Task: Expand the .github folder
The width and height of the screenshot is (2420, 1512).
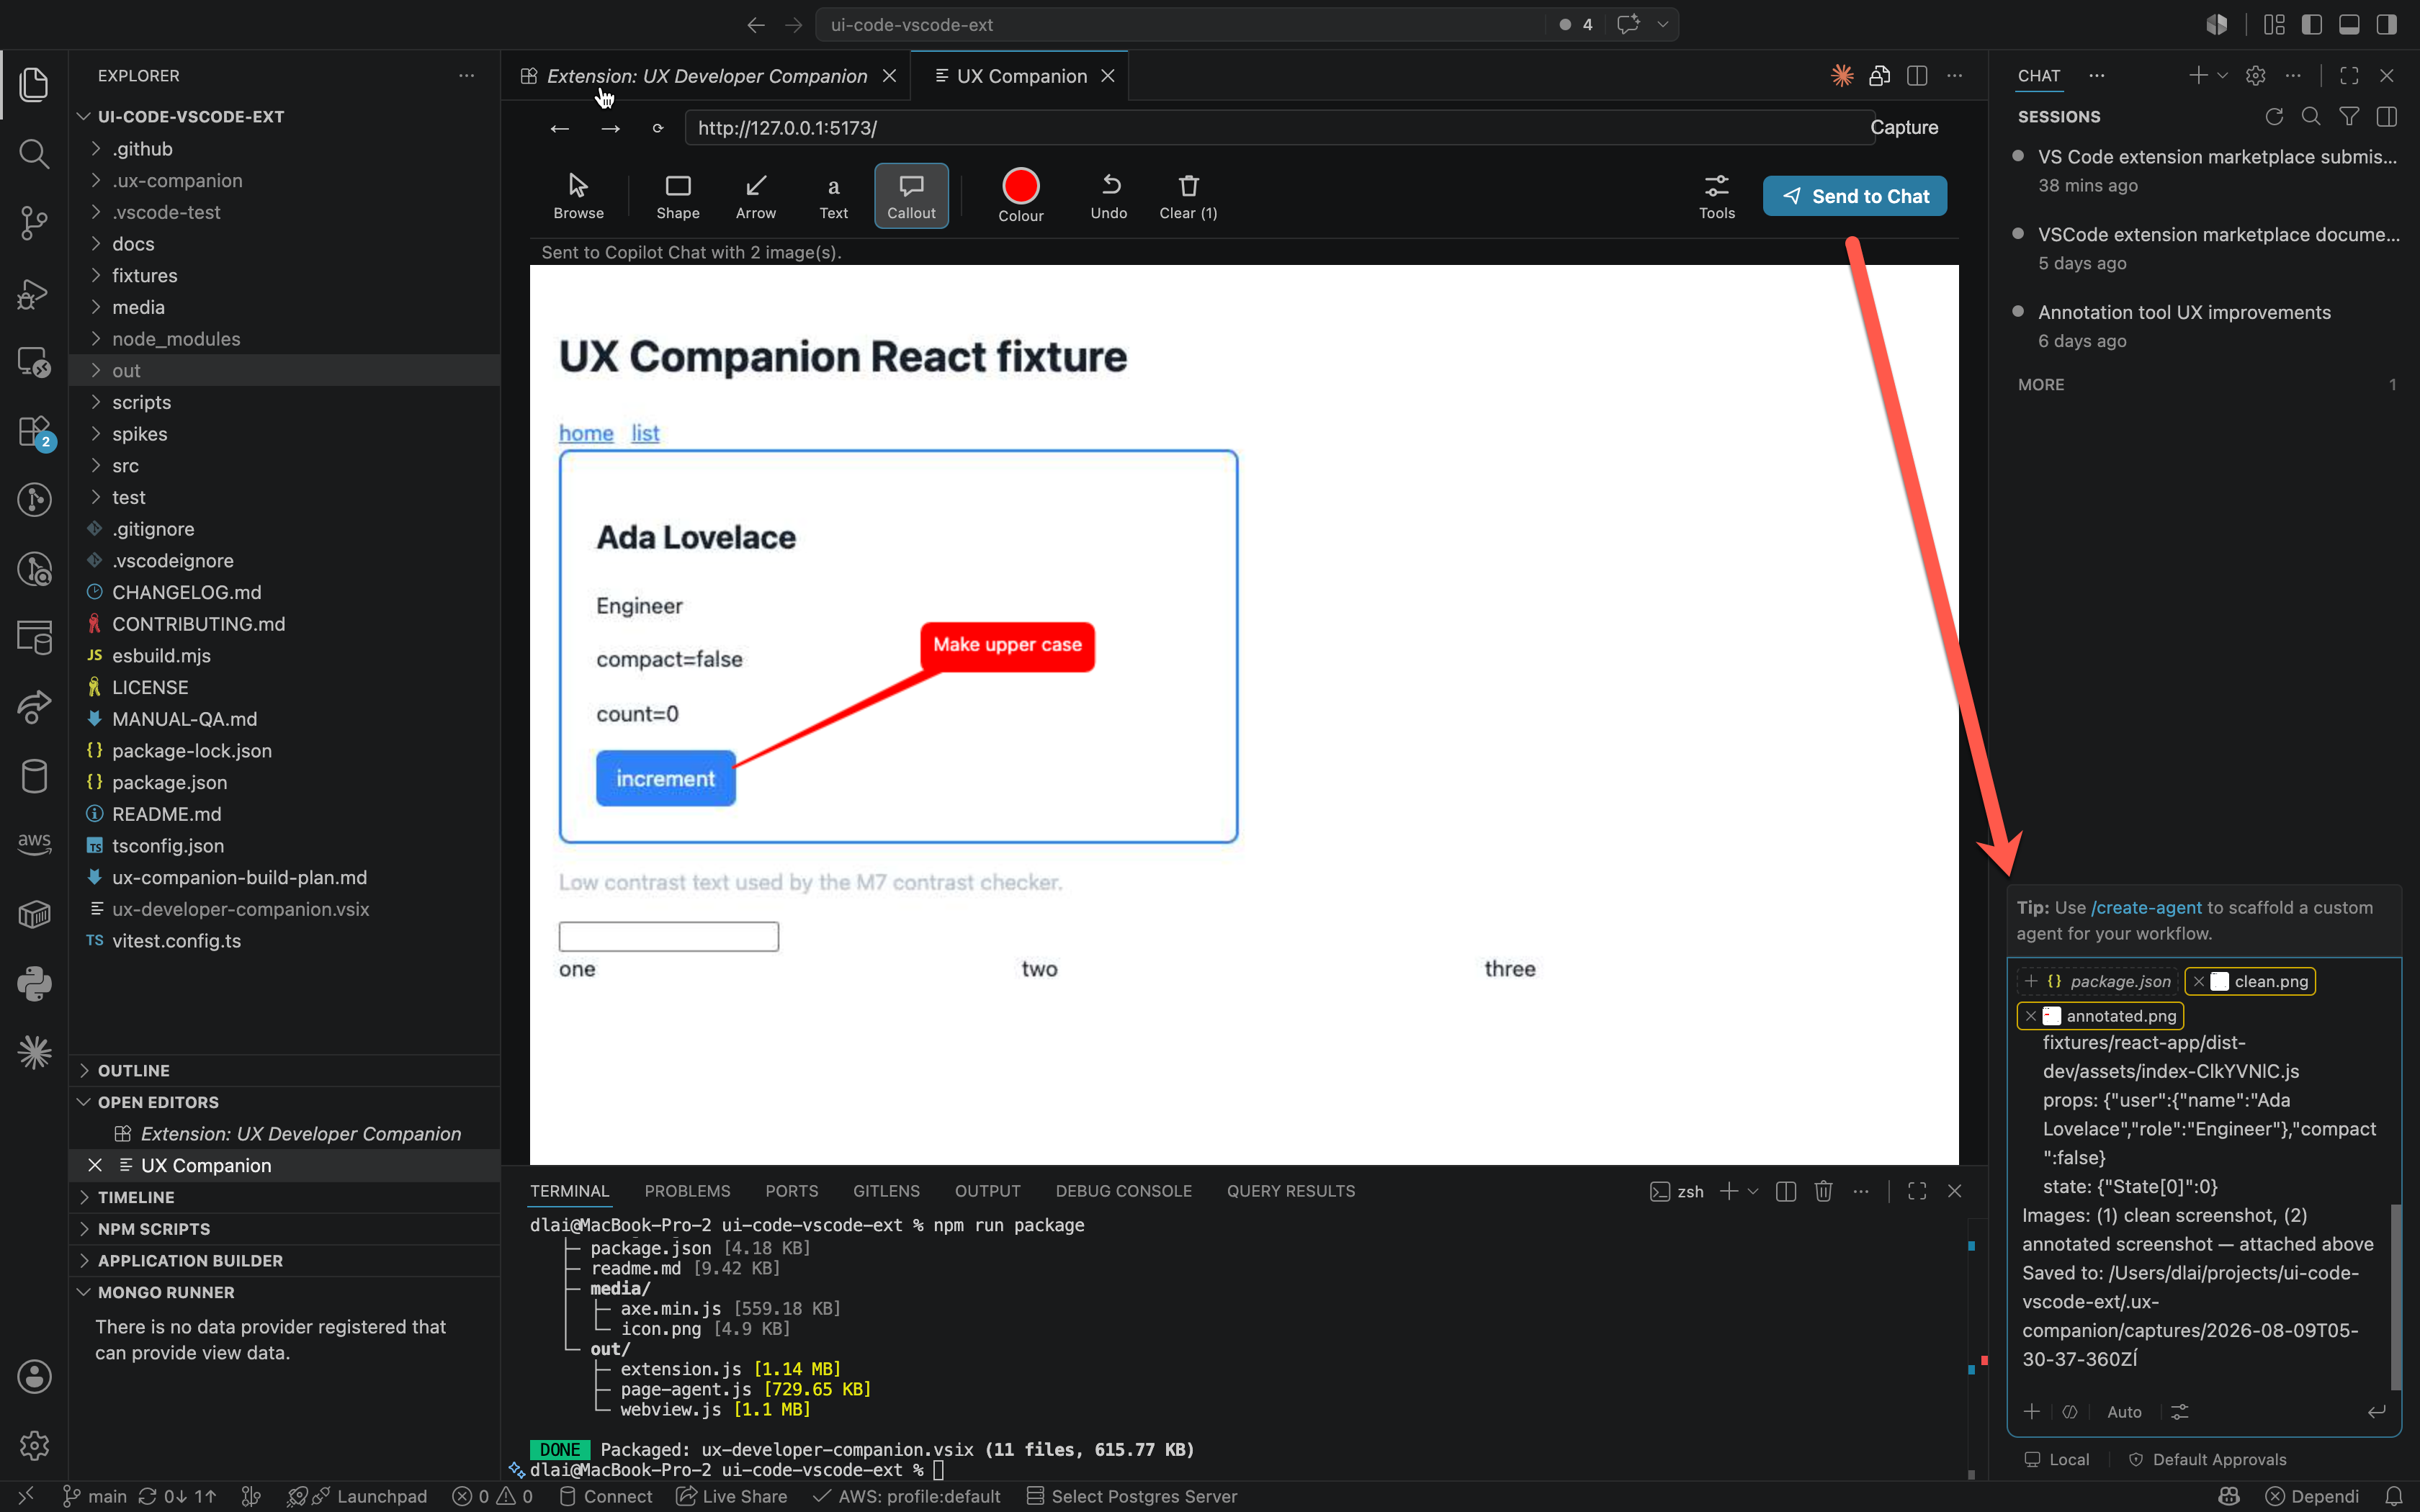Action: pos(284,149)
